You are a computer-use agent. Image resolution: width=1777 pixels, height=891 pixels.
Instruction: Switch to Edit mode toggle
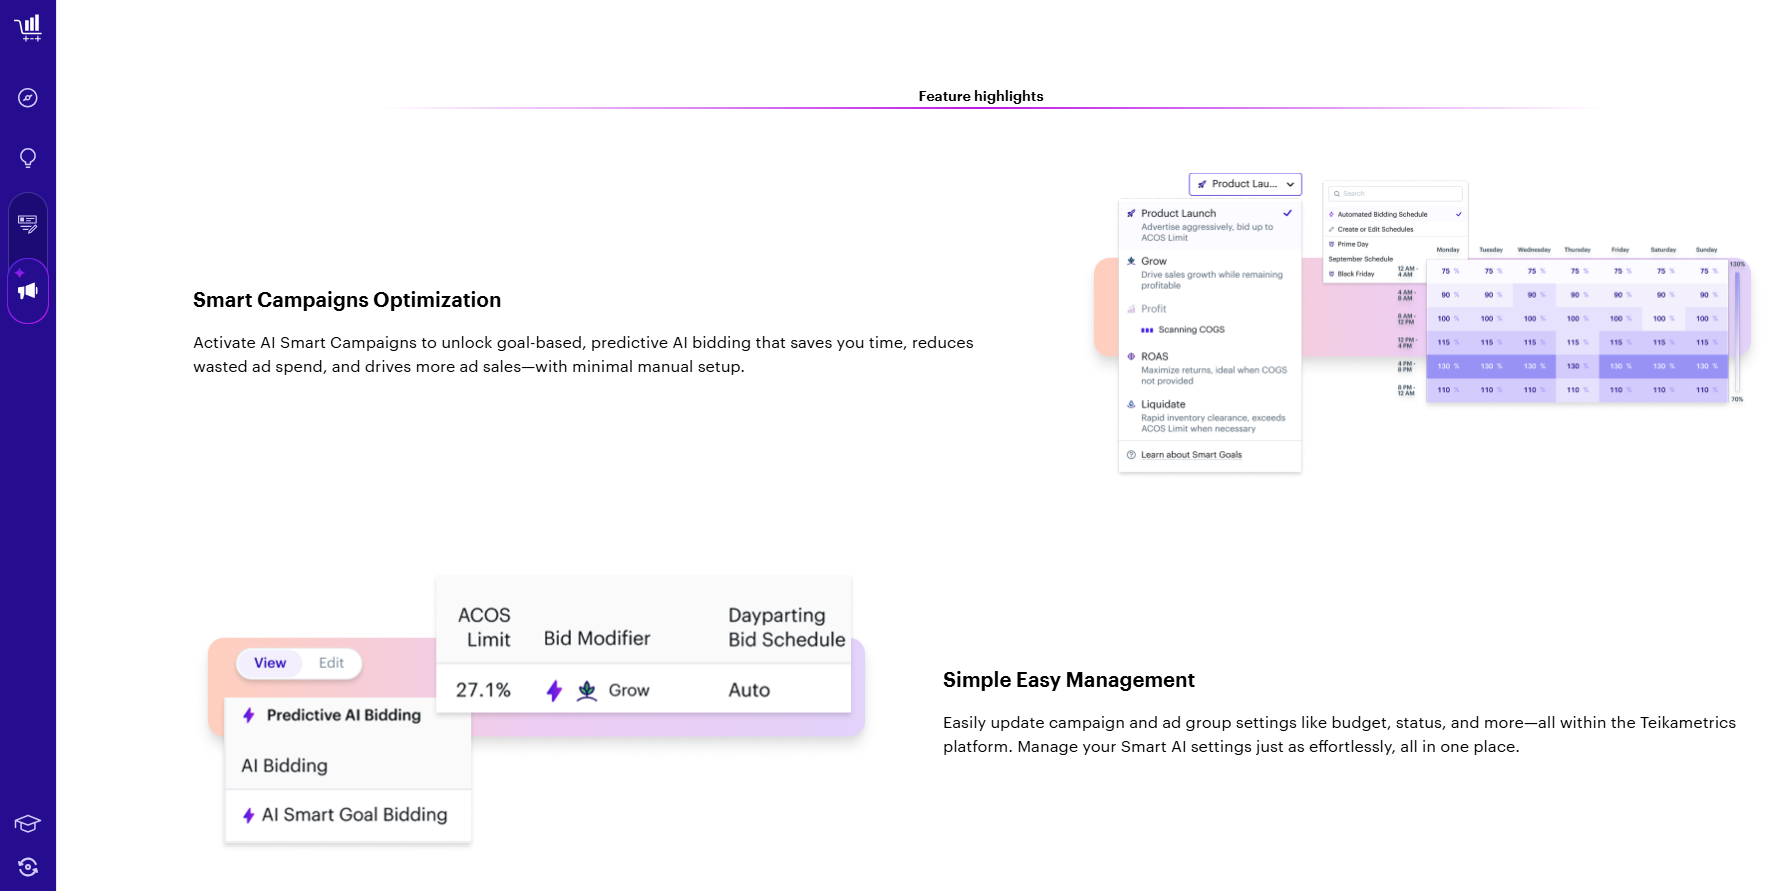(331, 663)
